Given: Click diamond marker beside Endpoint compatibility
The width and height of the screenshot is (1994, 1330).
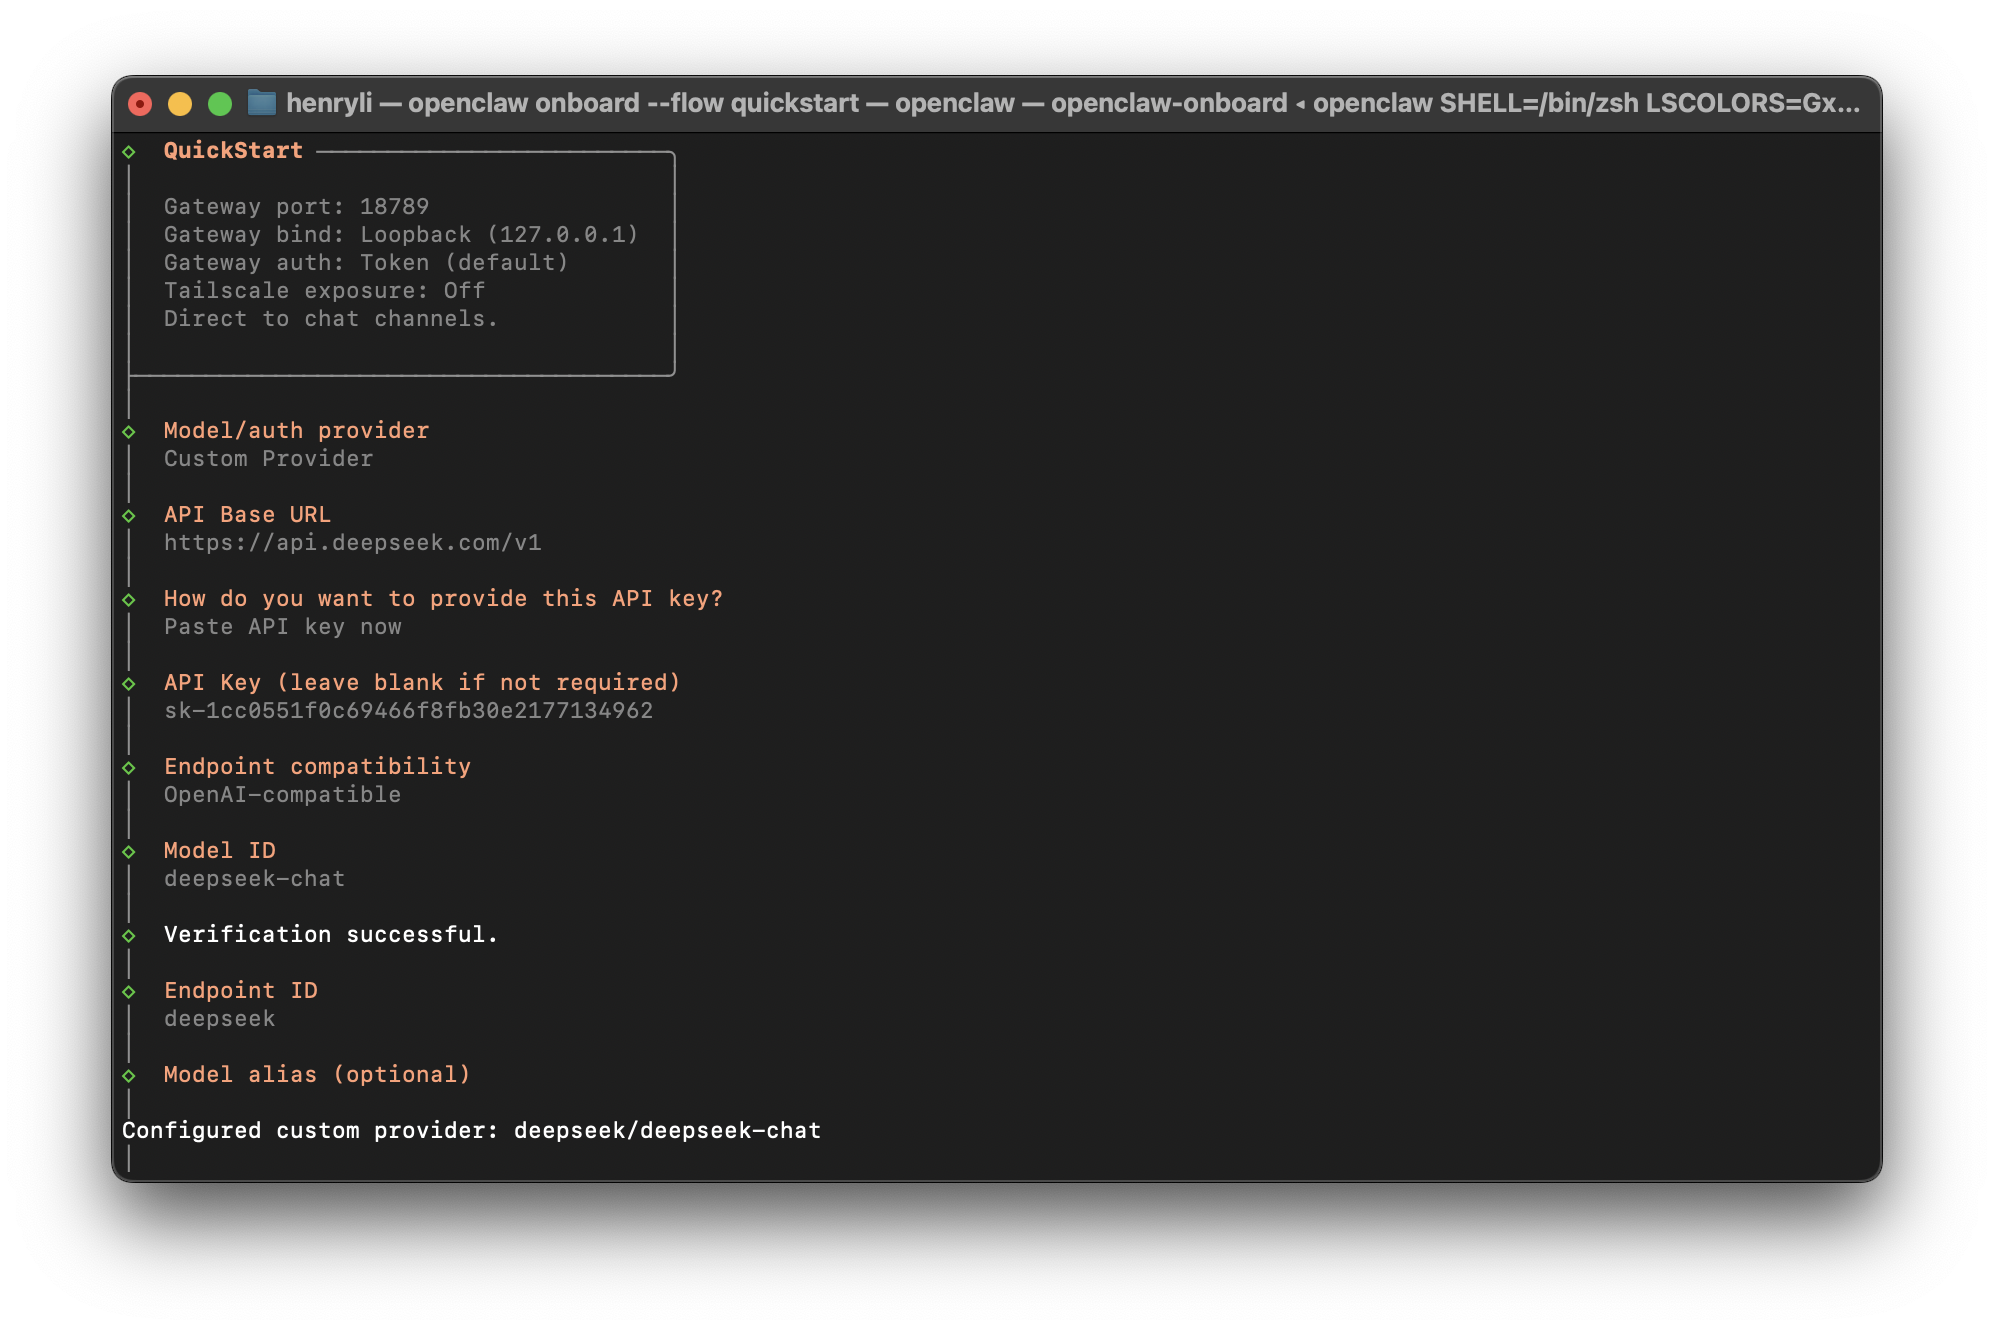Looking at the screenshot, I should point(129,768).
